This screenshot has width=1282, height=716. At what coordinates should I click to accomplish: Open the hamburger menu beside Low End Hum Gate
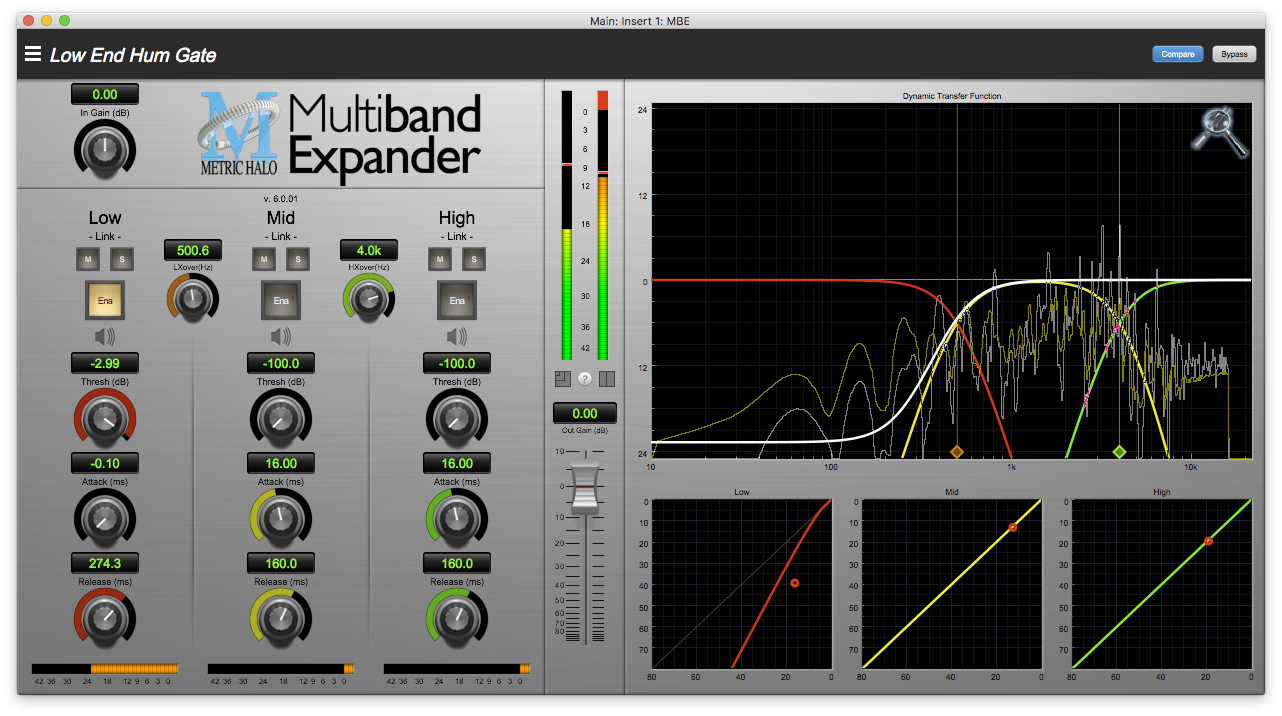(x=33, y=55)
